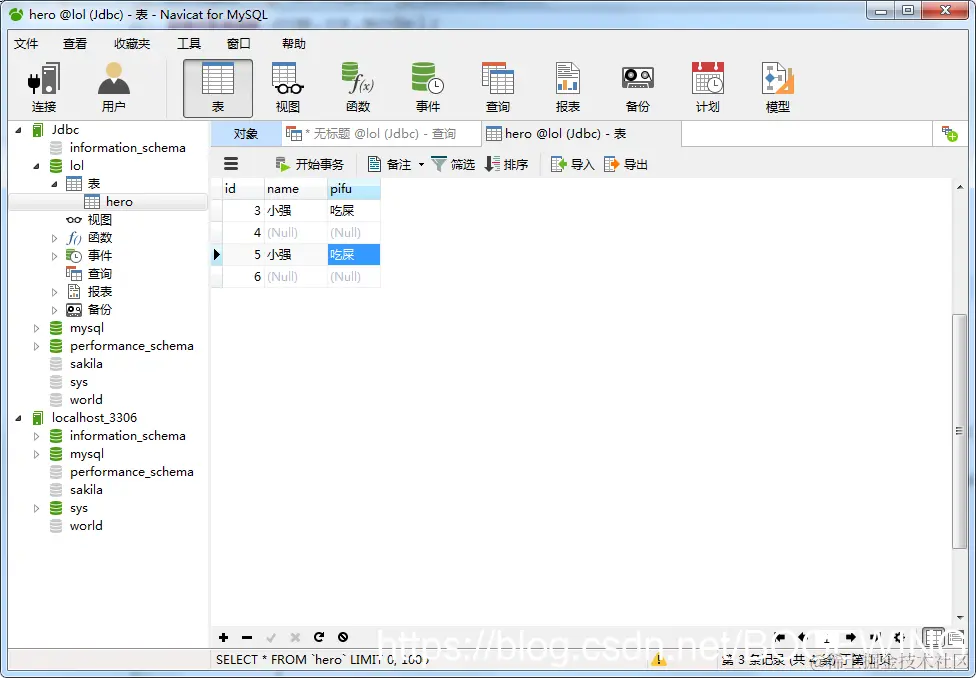Click the 备份 (Backup) toolbar icon
The image size is (976, 678).
click(637, 88)
